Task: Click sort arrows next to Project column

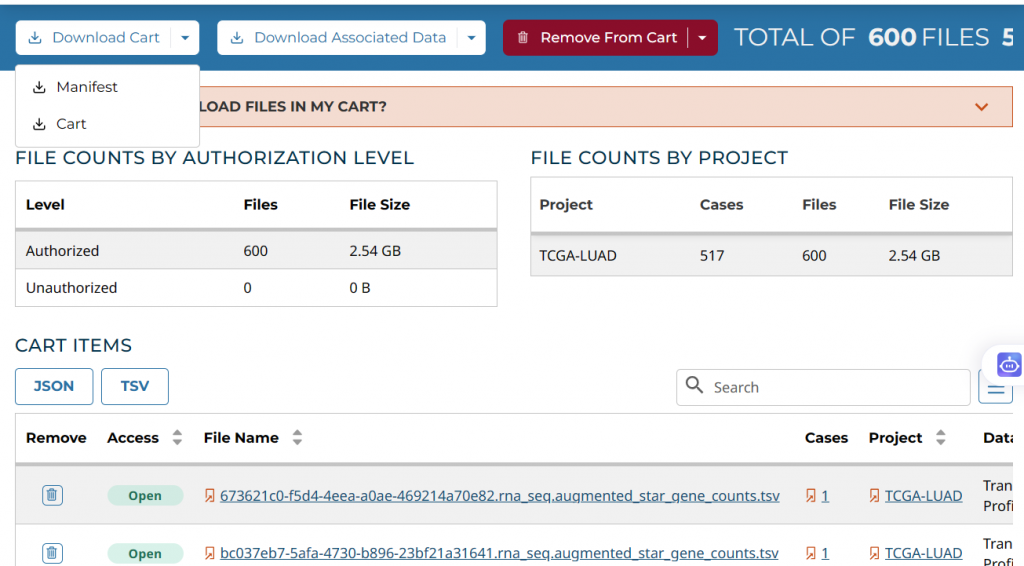Action: pos(940,438)
